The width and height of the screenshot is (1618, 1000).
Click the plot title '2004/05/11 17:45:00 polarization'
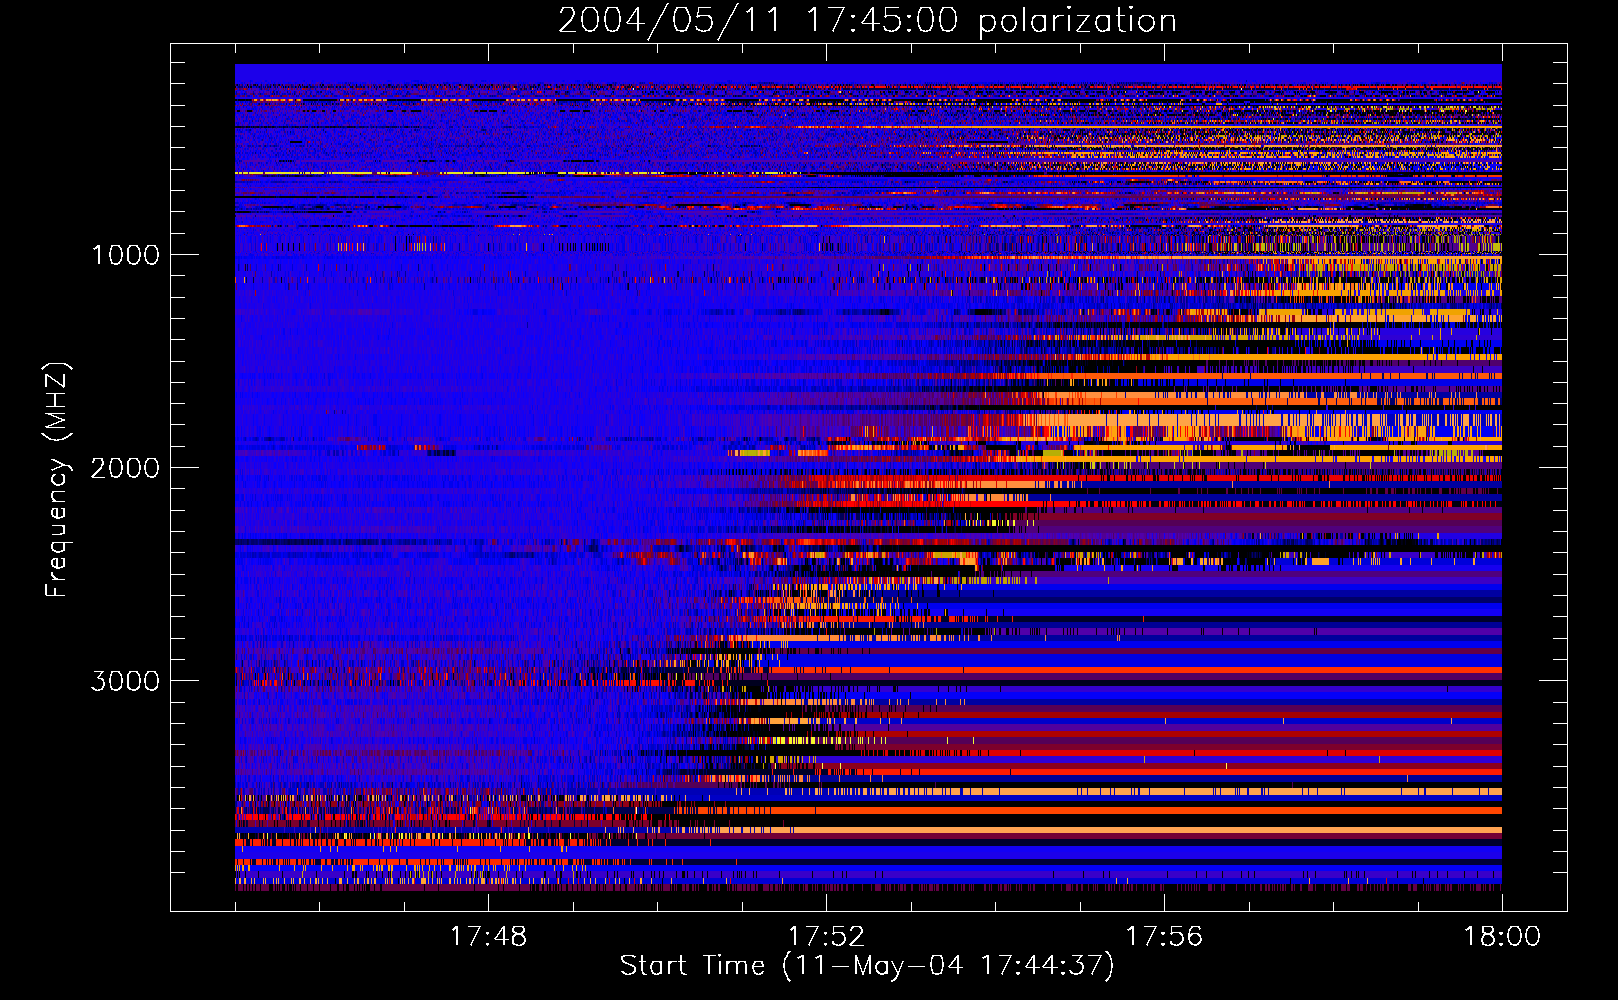[x=867, y=20]
